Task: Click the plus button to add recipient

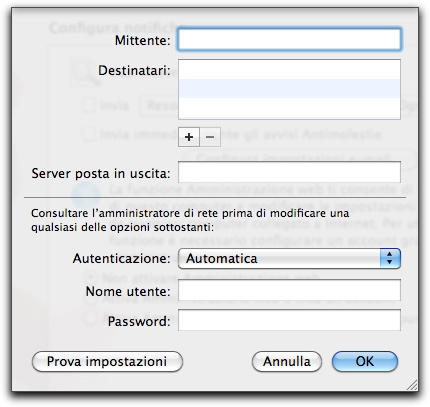Action: [x=189, y=137]
